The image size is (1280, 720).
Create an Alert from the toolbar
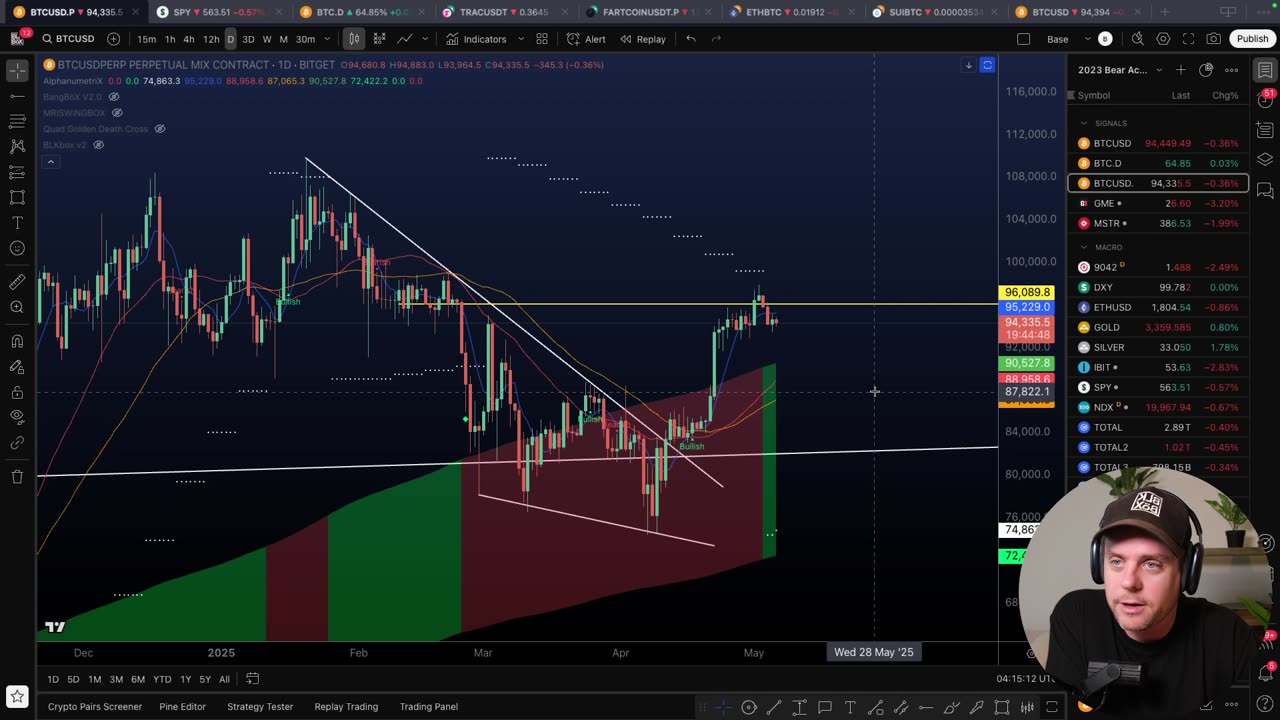coord(586,39)
